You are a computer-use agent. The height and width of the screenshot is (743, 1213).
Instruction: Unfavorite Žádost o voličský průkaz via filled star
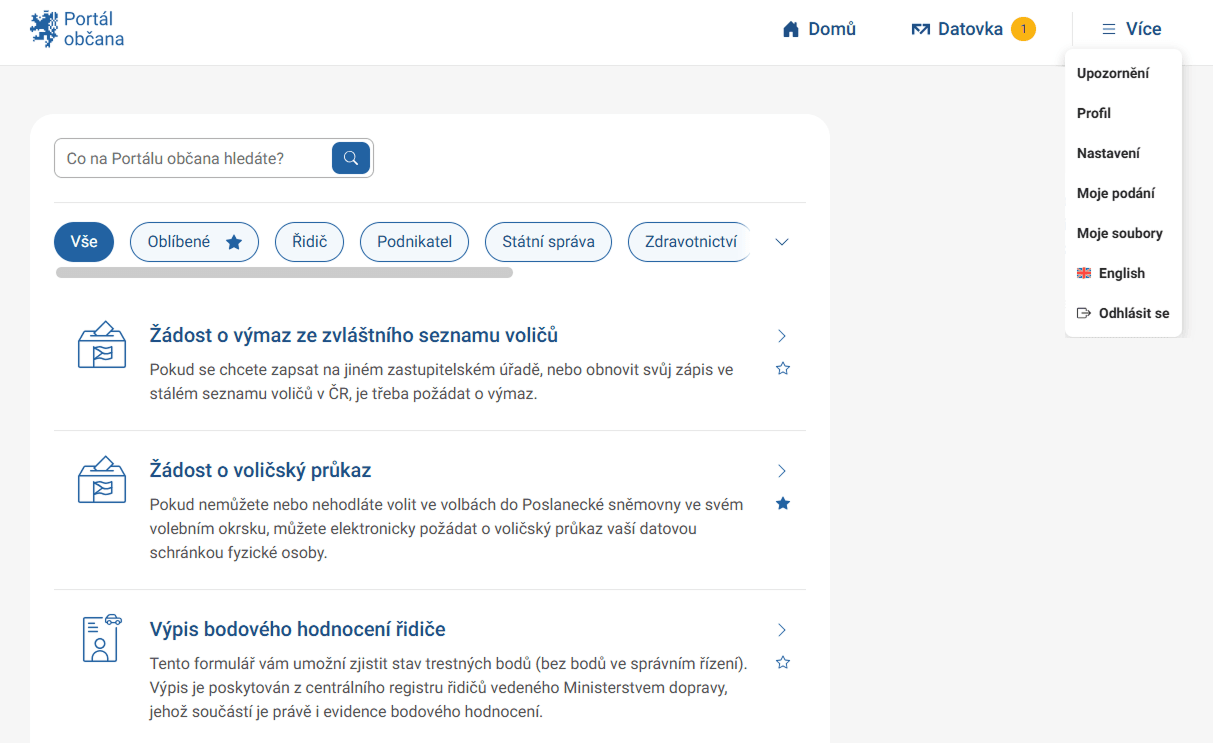point(783,503)
